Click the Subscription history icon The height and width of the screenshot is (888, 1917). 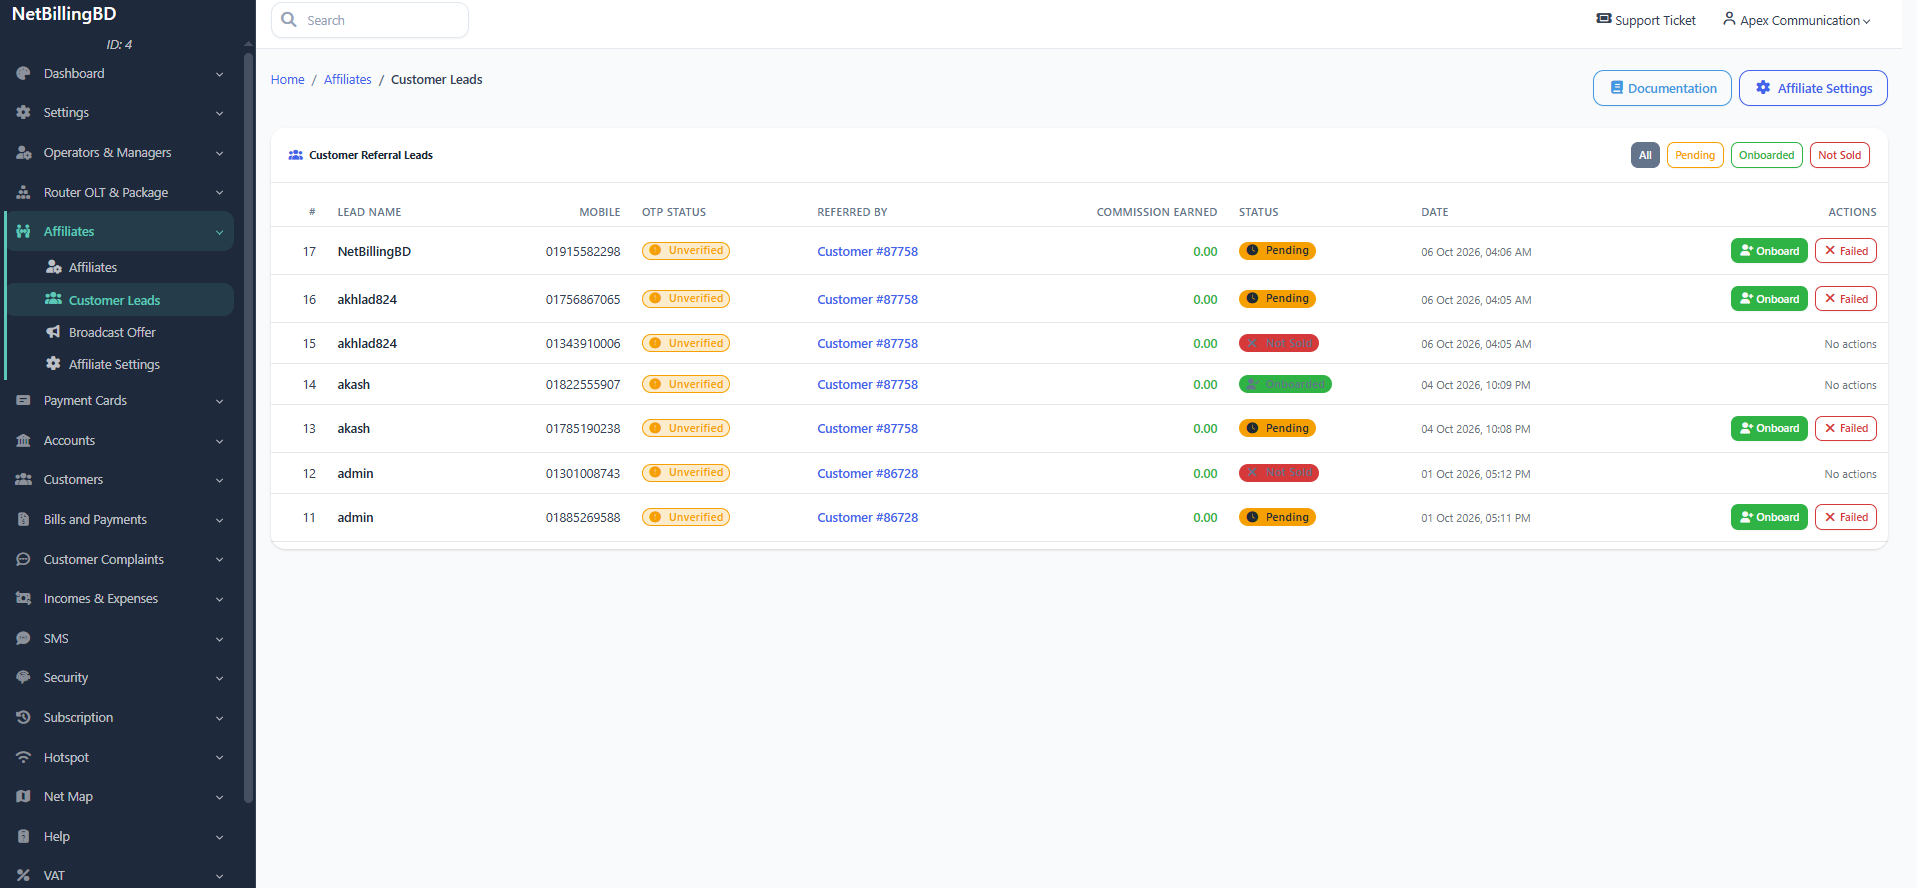(x=23, y=718)
